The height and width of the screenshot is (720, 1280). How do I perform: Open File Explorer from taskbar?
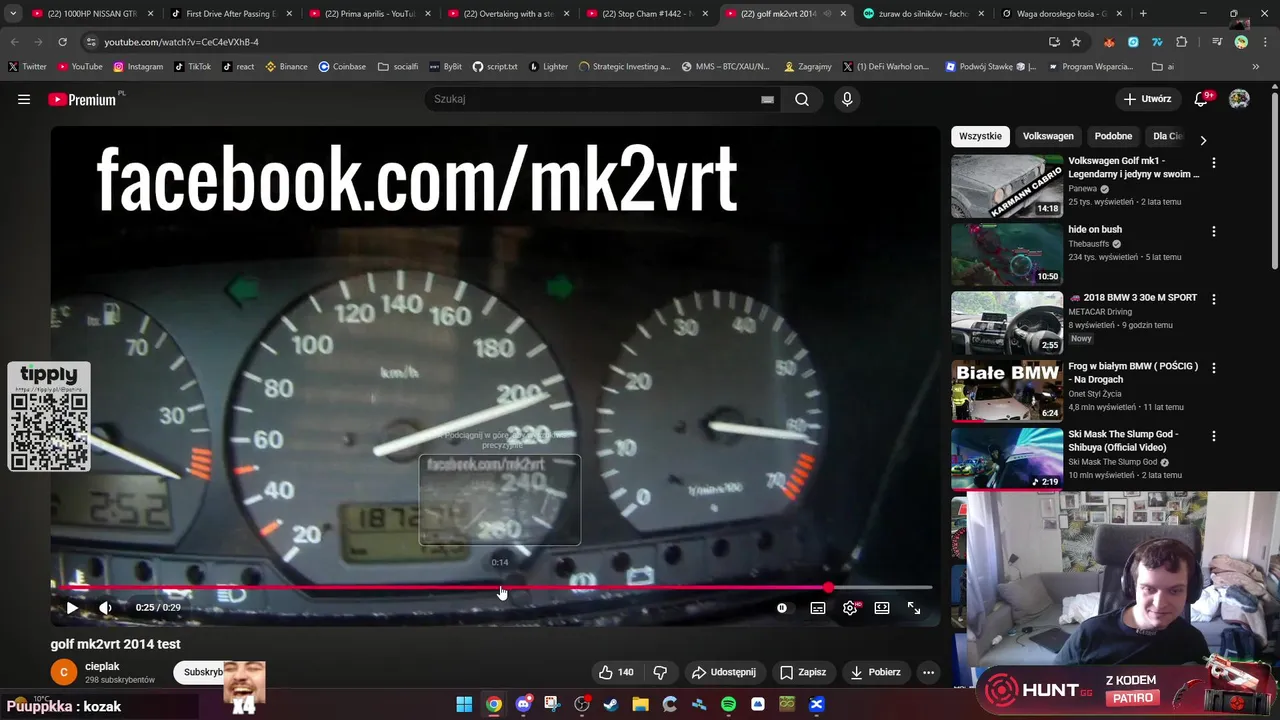[640, 704]
